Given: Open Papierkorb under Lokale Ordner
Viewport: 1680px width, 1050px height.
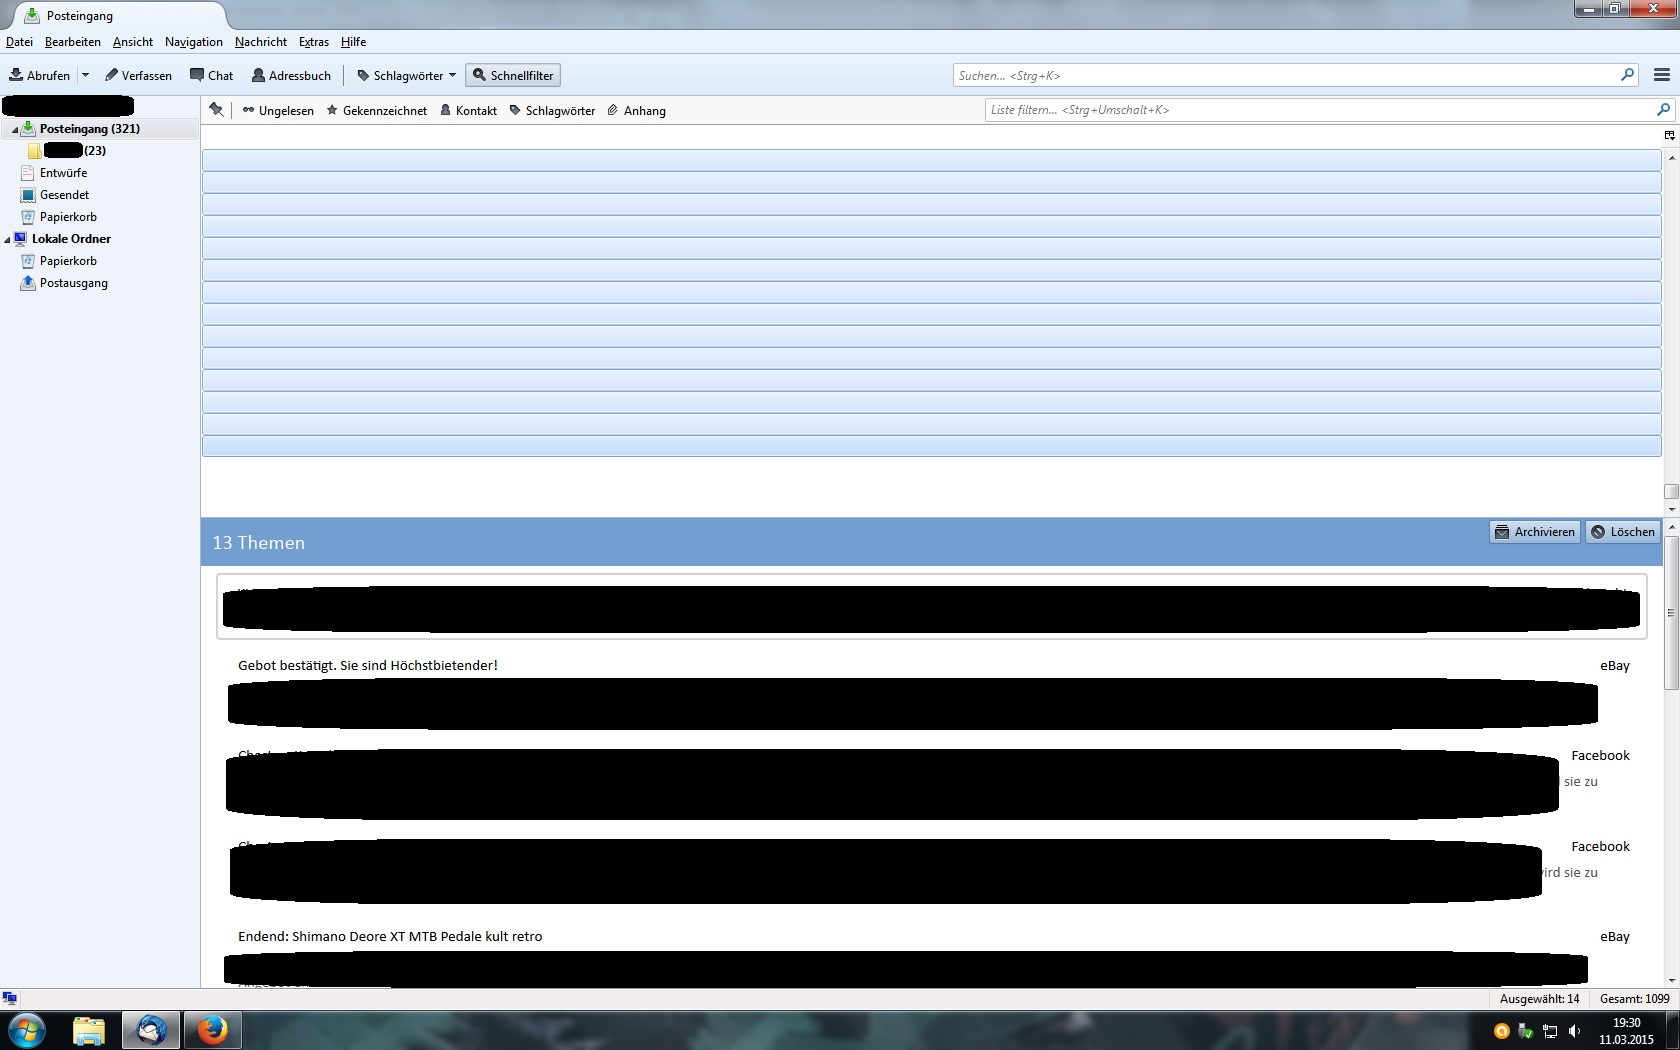Looking at the screenshot, I should coord(68,261).
